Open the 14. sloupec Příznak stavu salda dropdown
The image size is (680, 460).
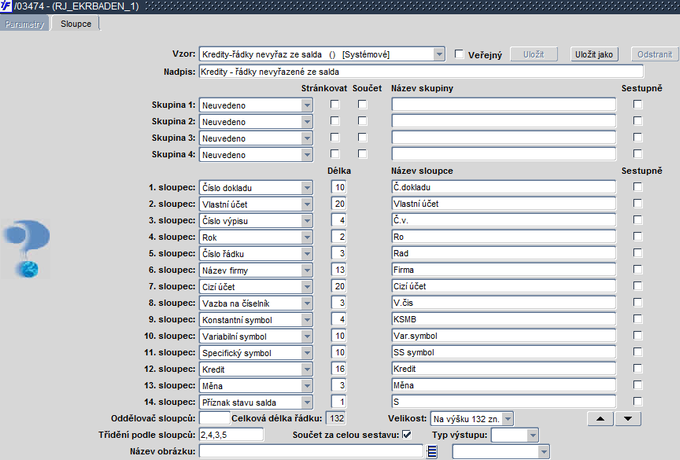pos(307,402)
